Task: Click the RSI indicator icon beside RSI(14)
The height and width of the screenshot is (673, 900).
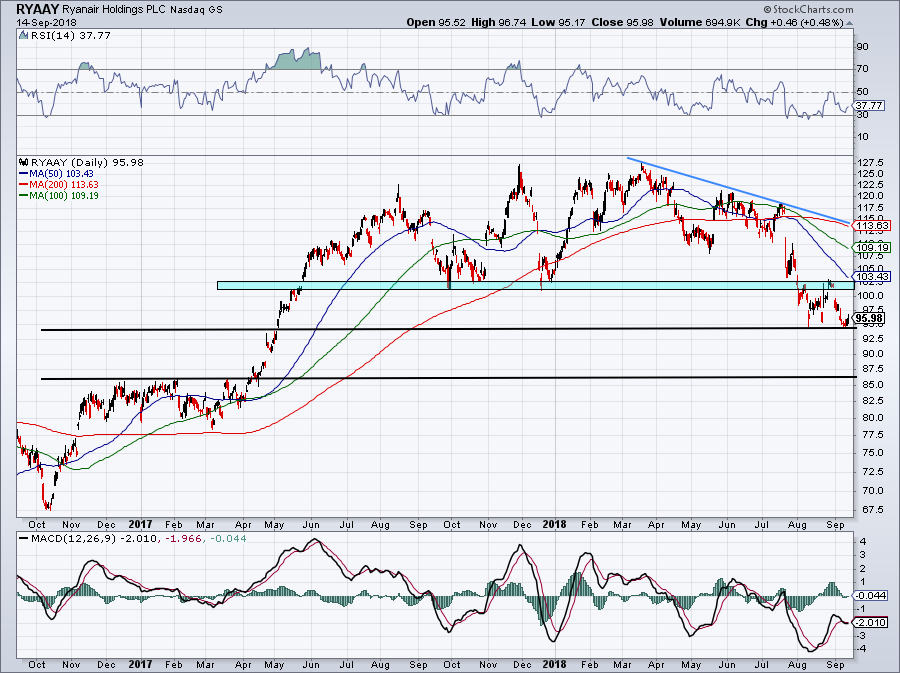Action: click(23, 36)
